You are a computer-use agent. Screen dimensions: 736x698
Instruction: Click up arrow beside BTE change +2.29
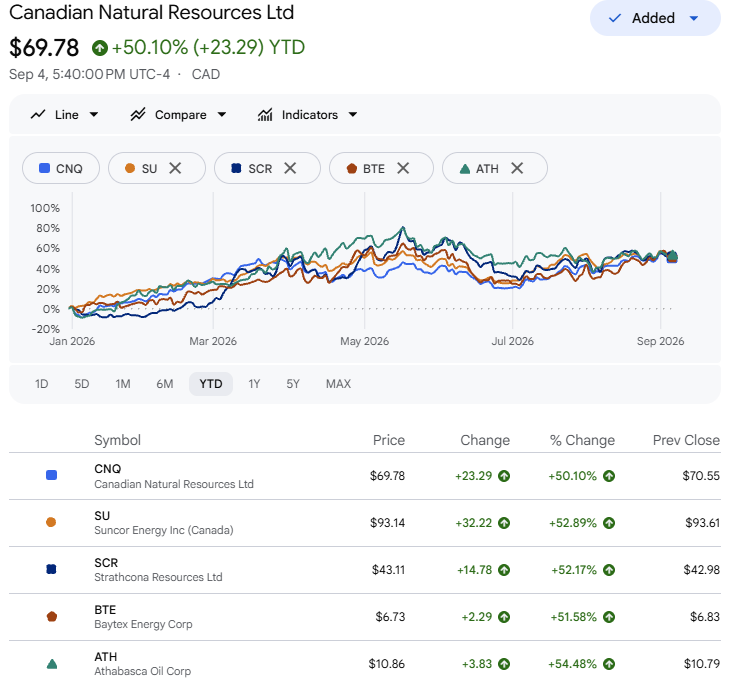(x=504, y=617)
